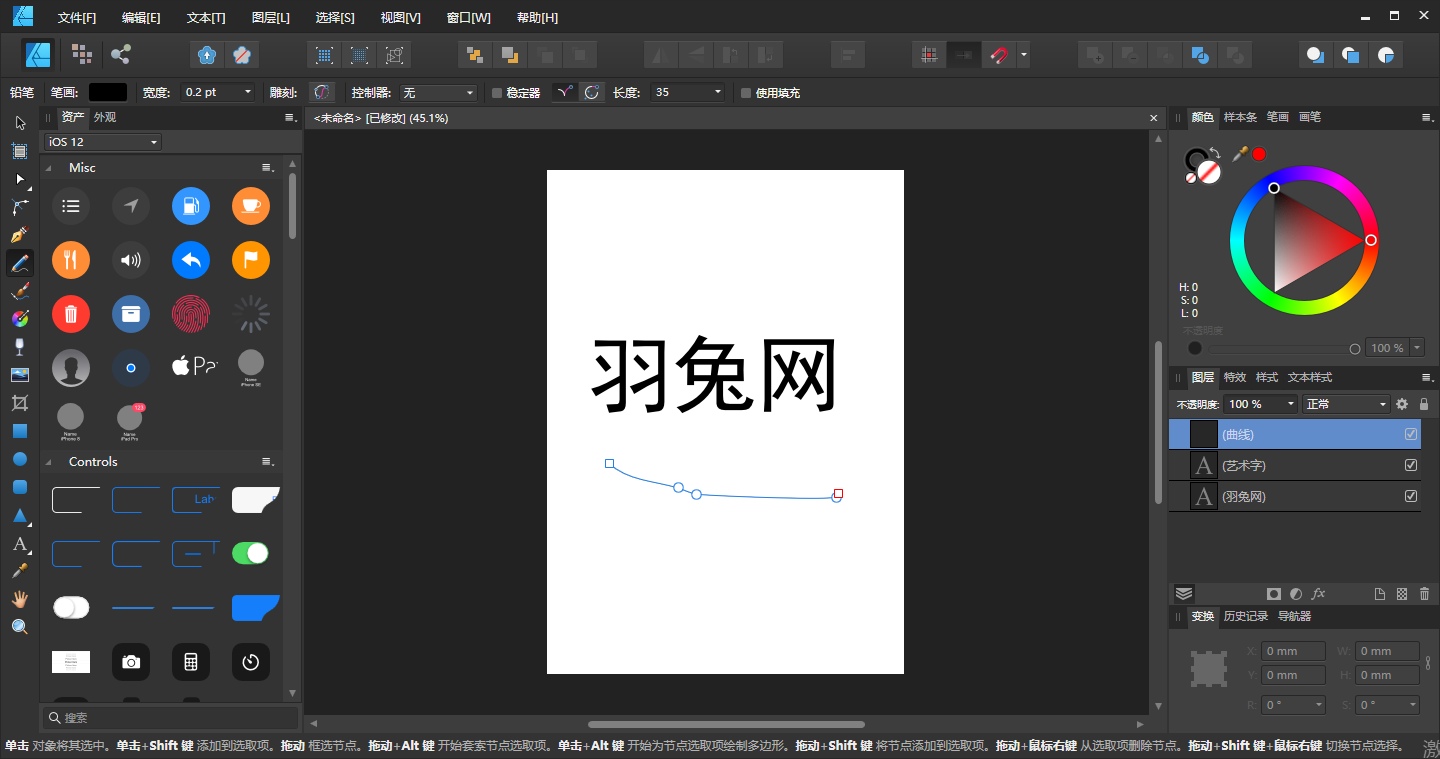Add the trash can asset icon
The height and width of the screenshot is (759, 1440).
pyautogui.click(x=71, y=314)
